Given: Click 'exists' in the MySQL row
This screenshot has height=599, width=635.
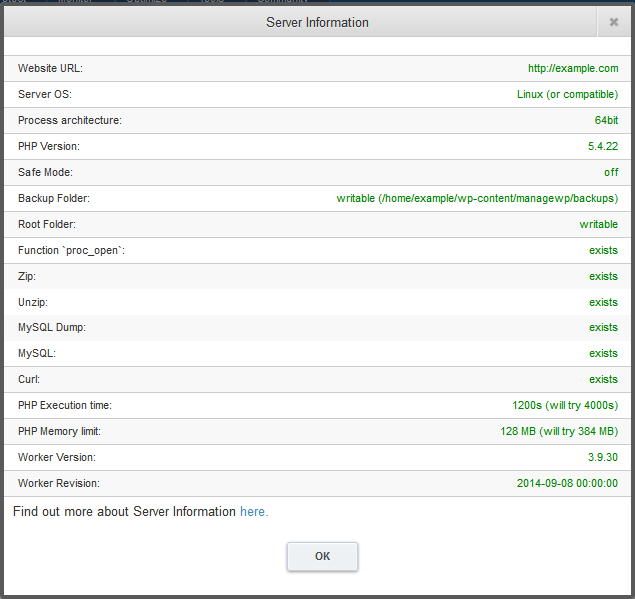Looking at the screenshot, I should point(603,353).
